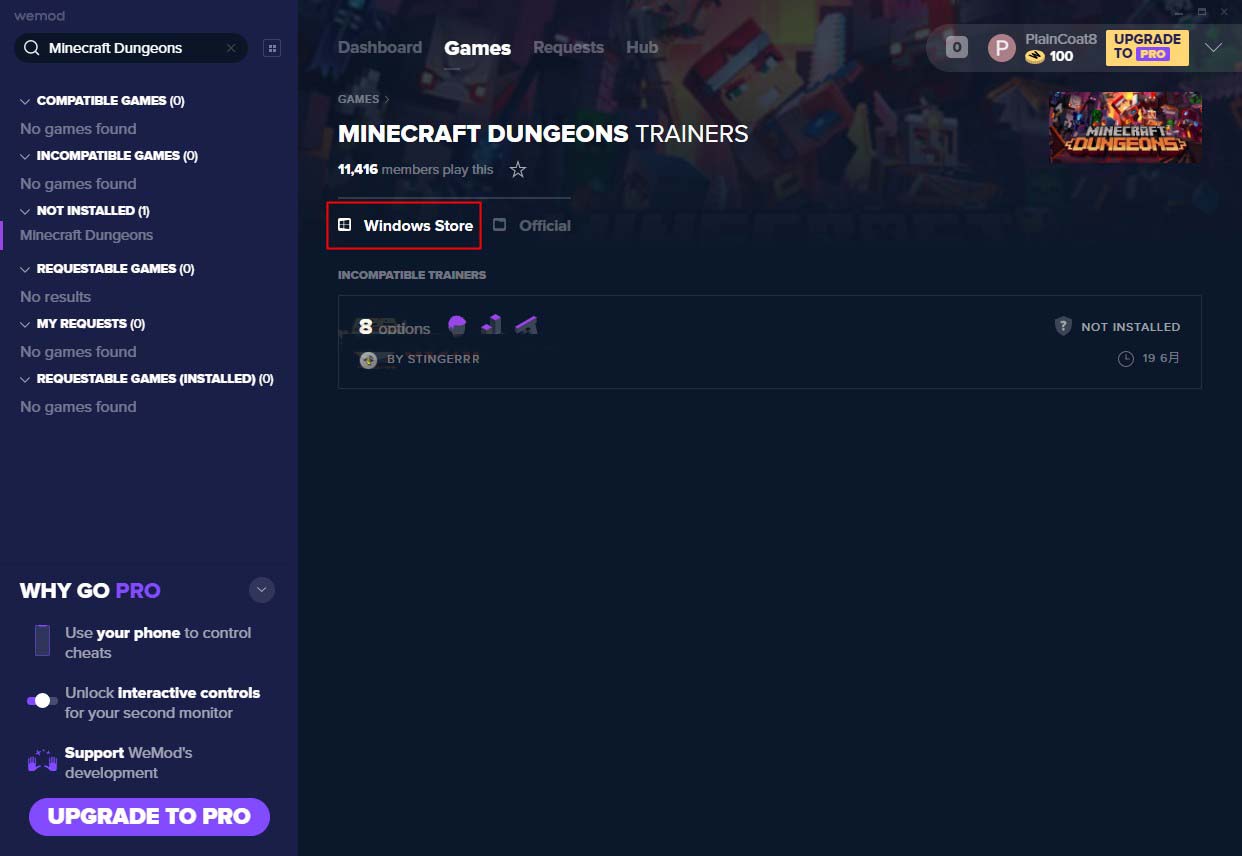Open notifications counter badge showing 0

pos(957,47)
